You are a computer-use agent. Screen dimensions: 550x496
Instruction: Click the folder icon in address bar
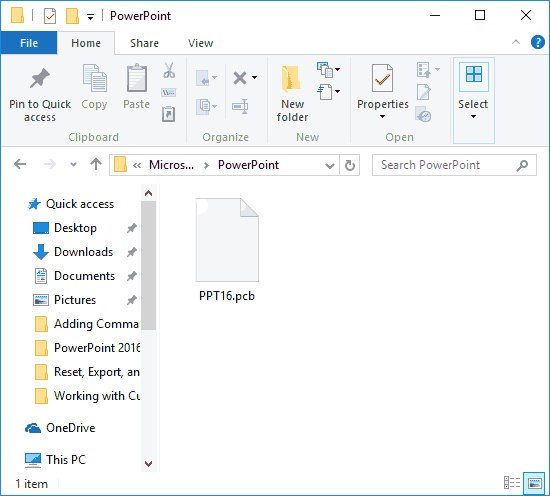click(120, 165)
